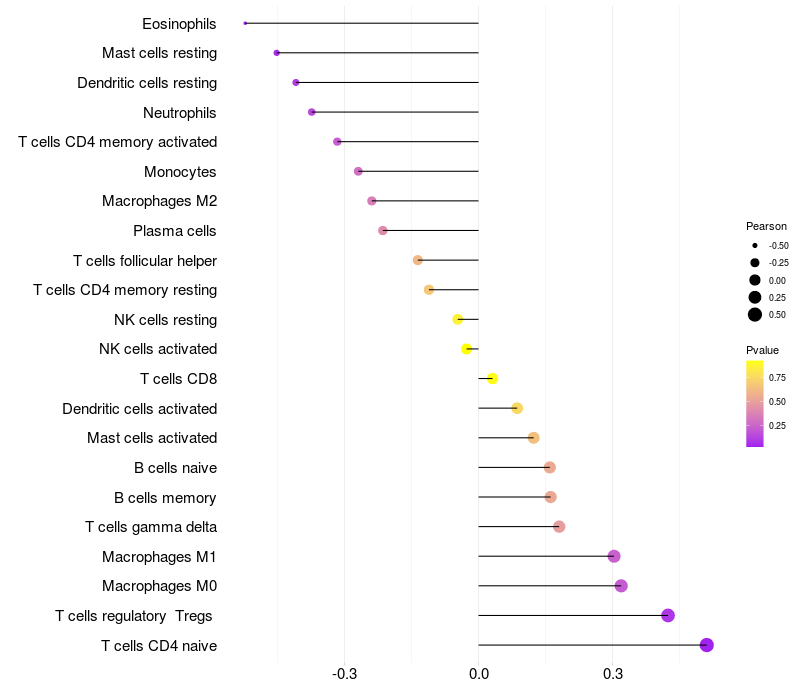Click the Pearson legend title
Screen dimensions: 800x700
[x=766, y=226]
